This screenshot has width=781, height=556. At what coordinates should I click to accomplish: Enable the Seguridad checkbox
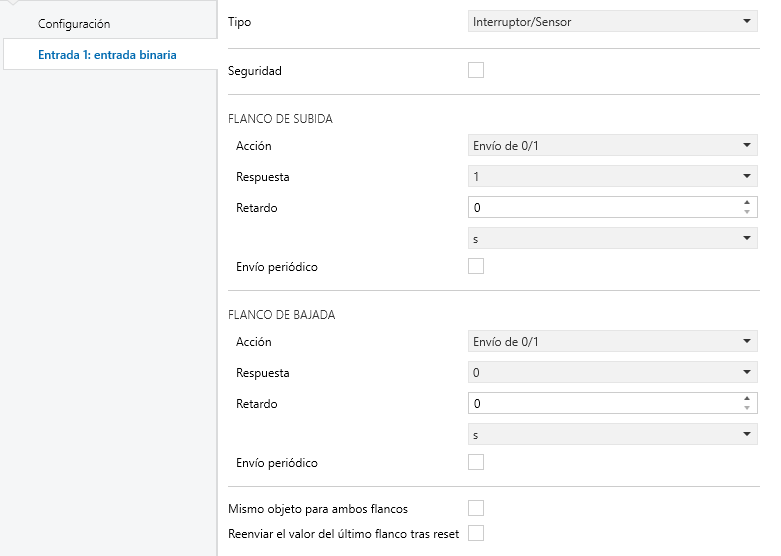coord(476,70)
